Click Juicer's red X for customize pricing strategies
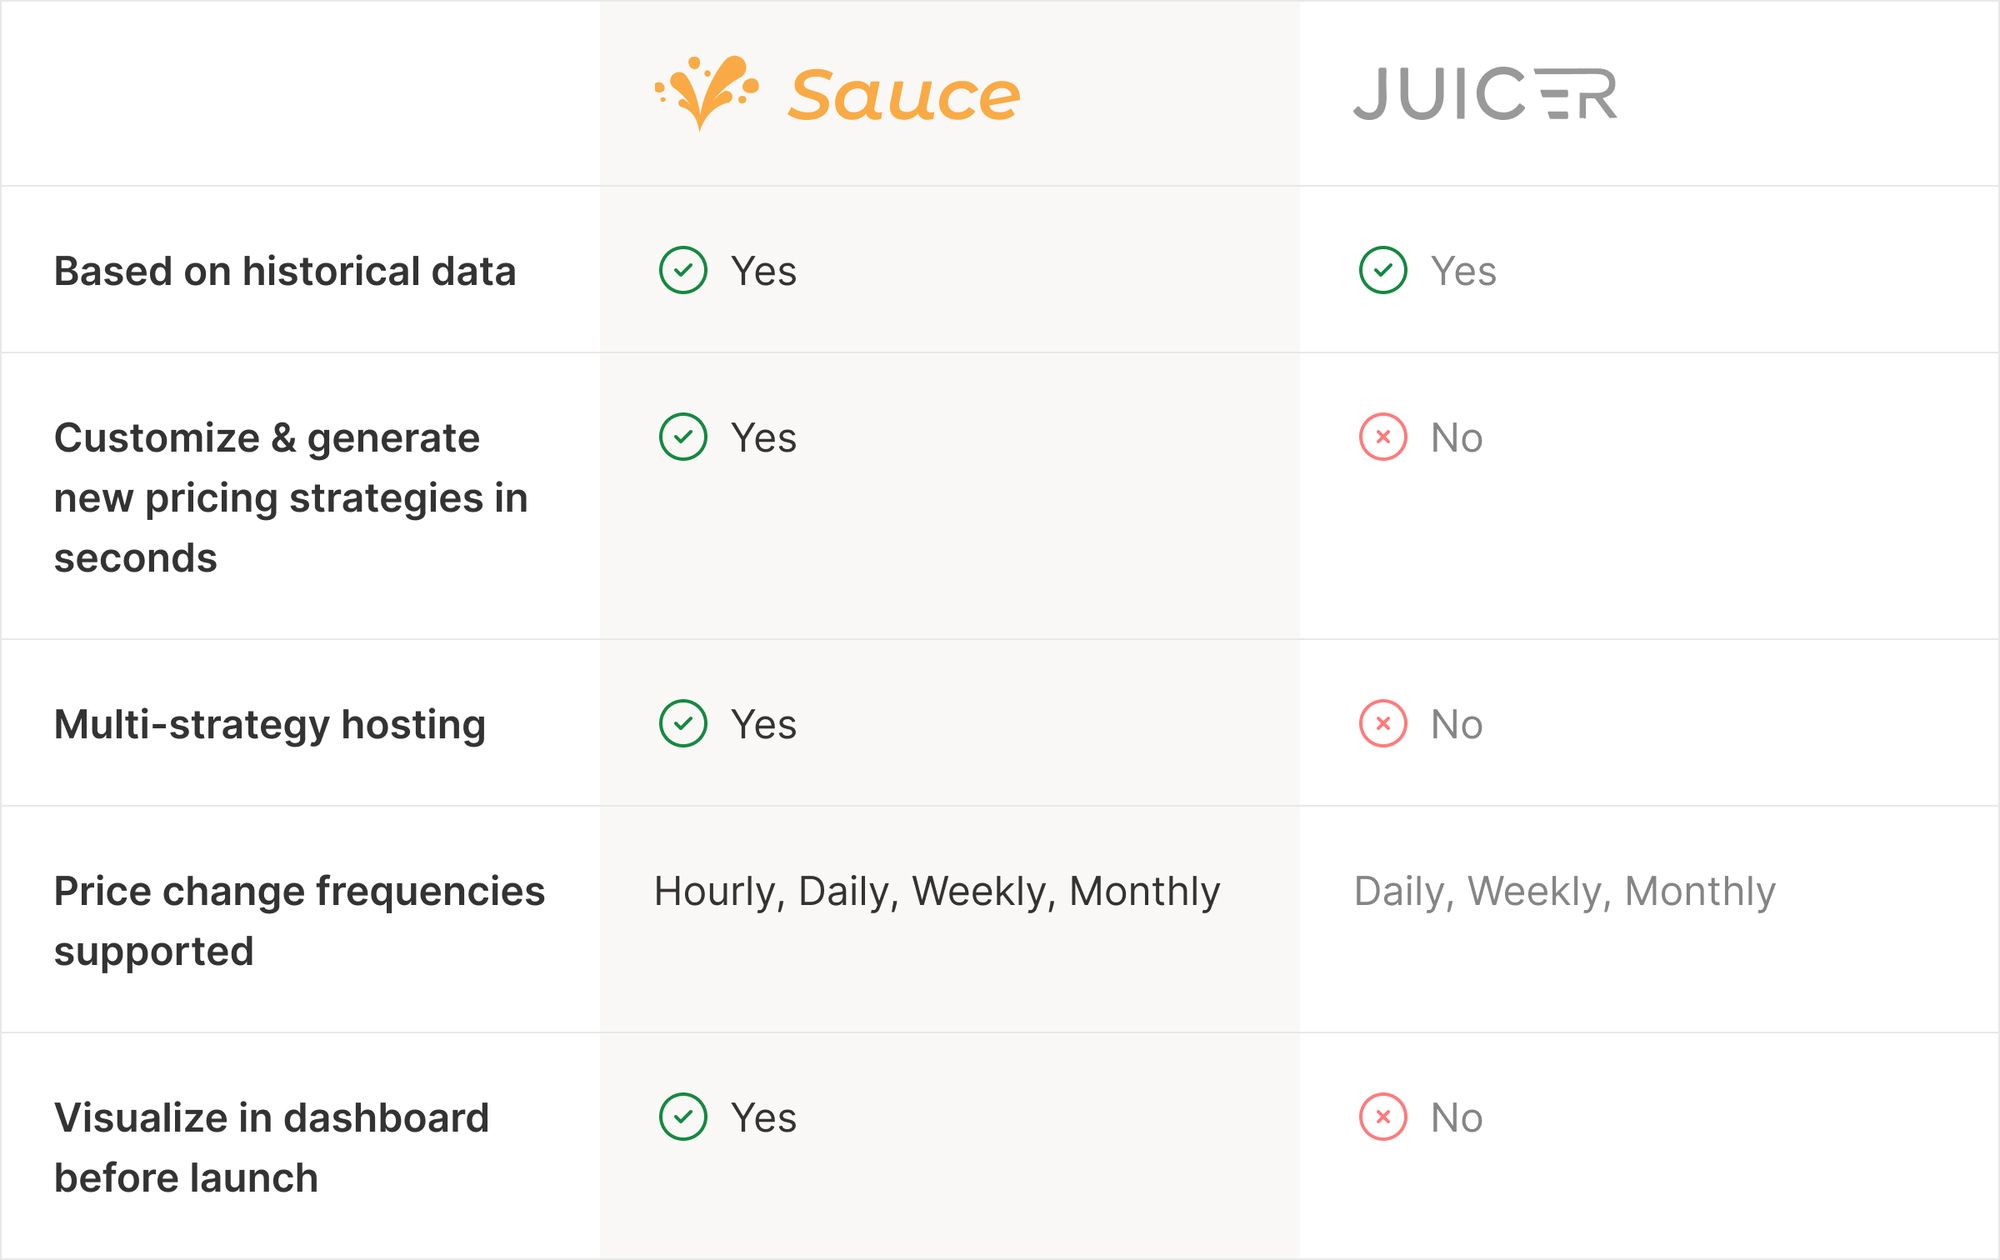2000x1260 pixels. click(x=1383, y=437)
